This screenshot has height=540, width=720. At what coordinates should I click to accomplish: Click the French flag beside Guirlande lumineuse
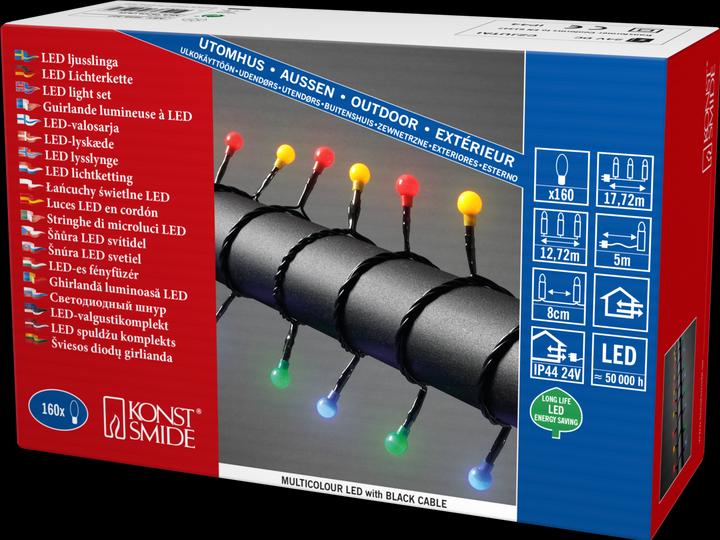point(28,104)
